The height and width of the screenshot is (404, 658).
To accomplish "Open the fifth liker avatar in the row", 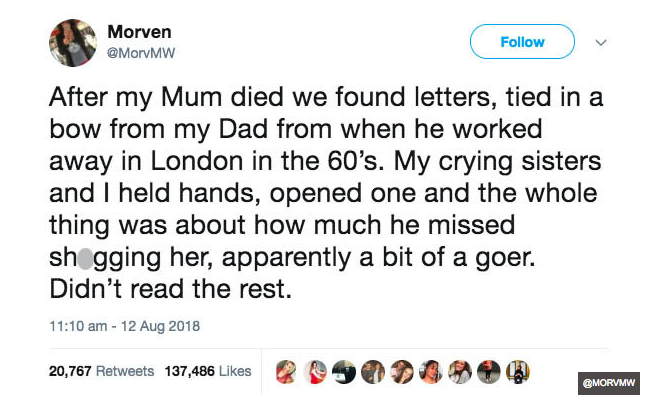I will pyautogui.click(x=401, y=371).
